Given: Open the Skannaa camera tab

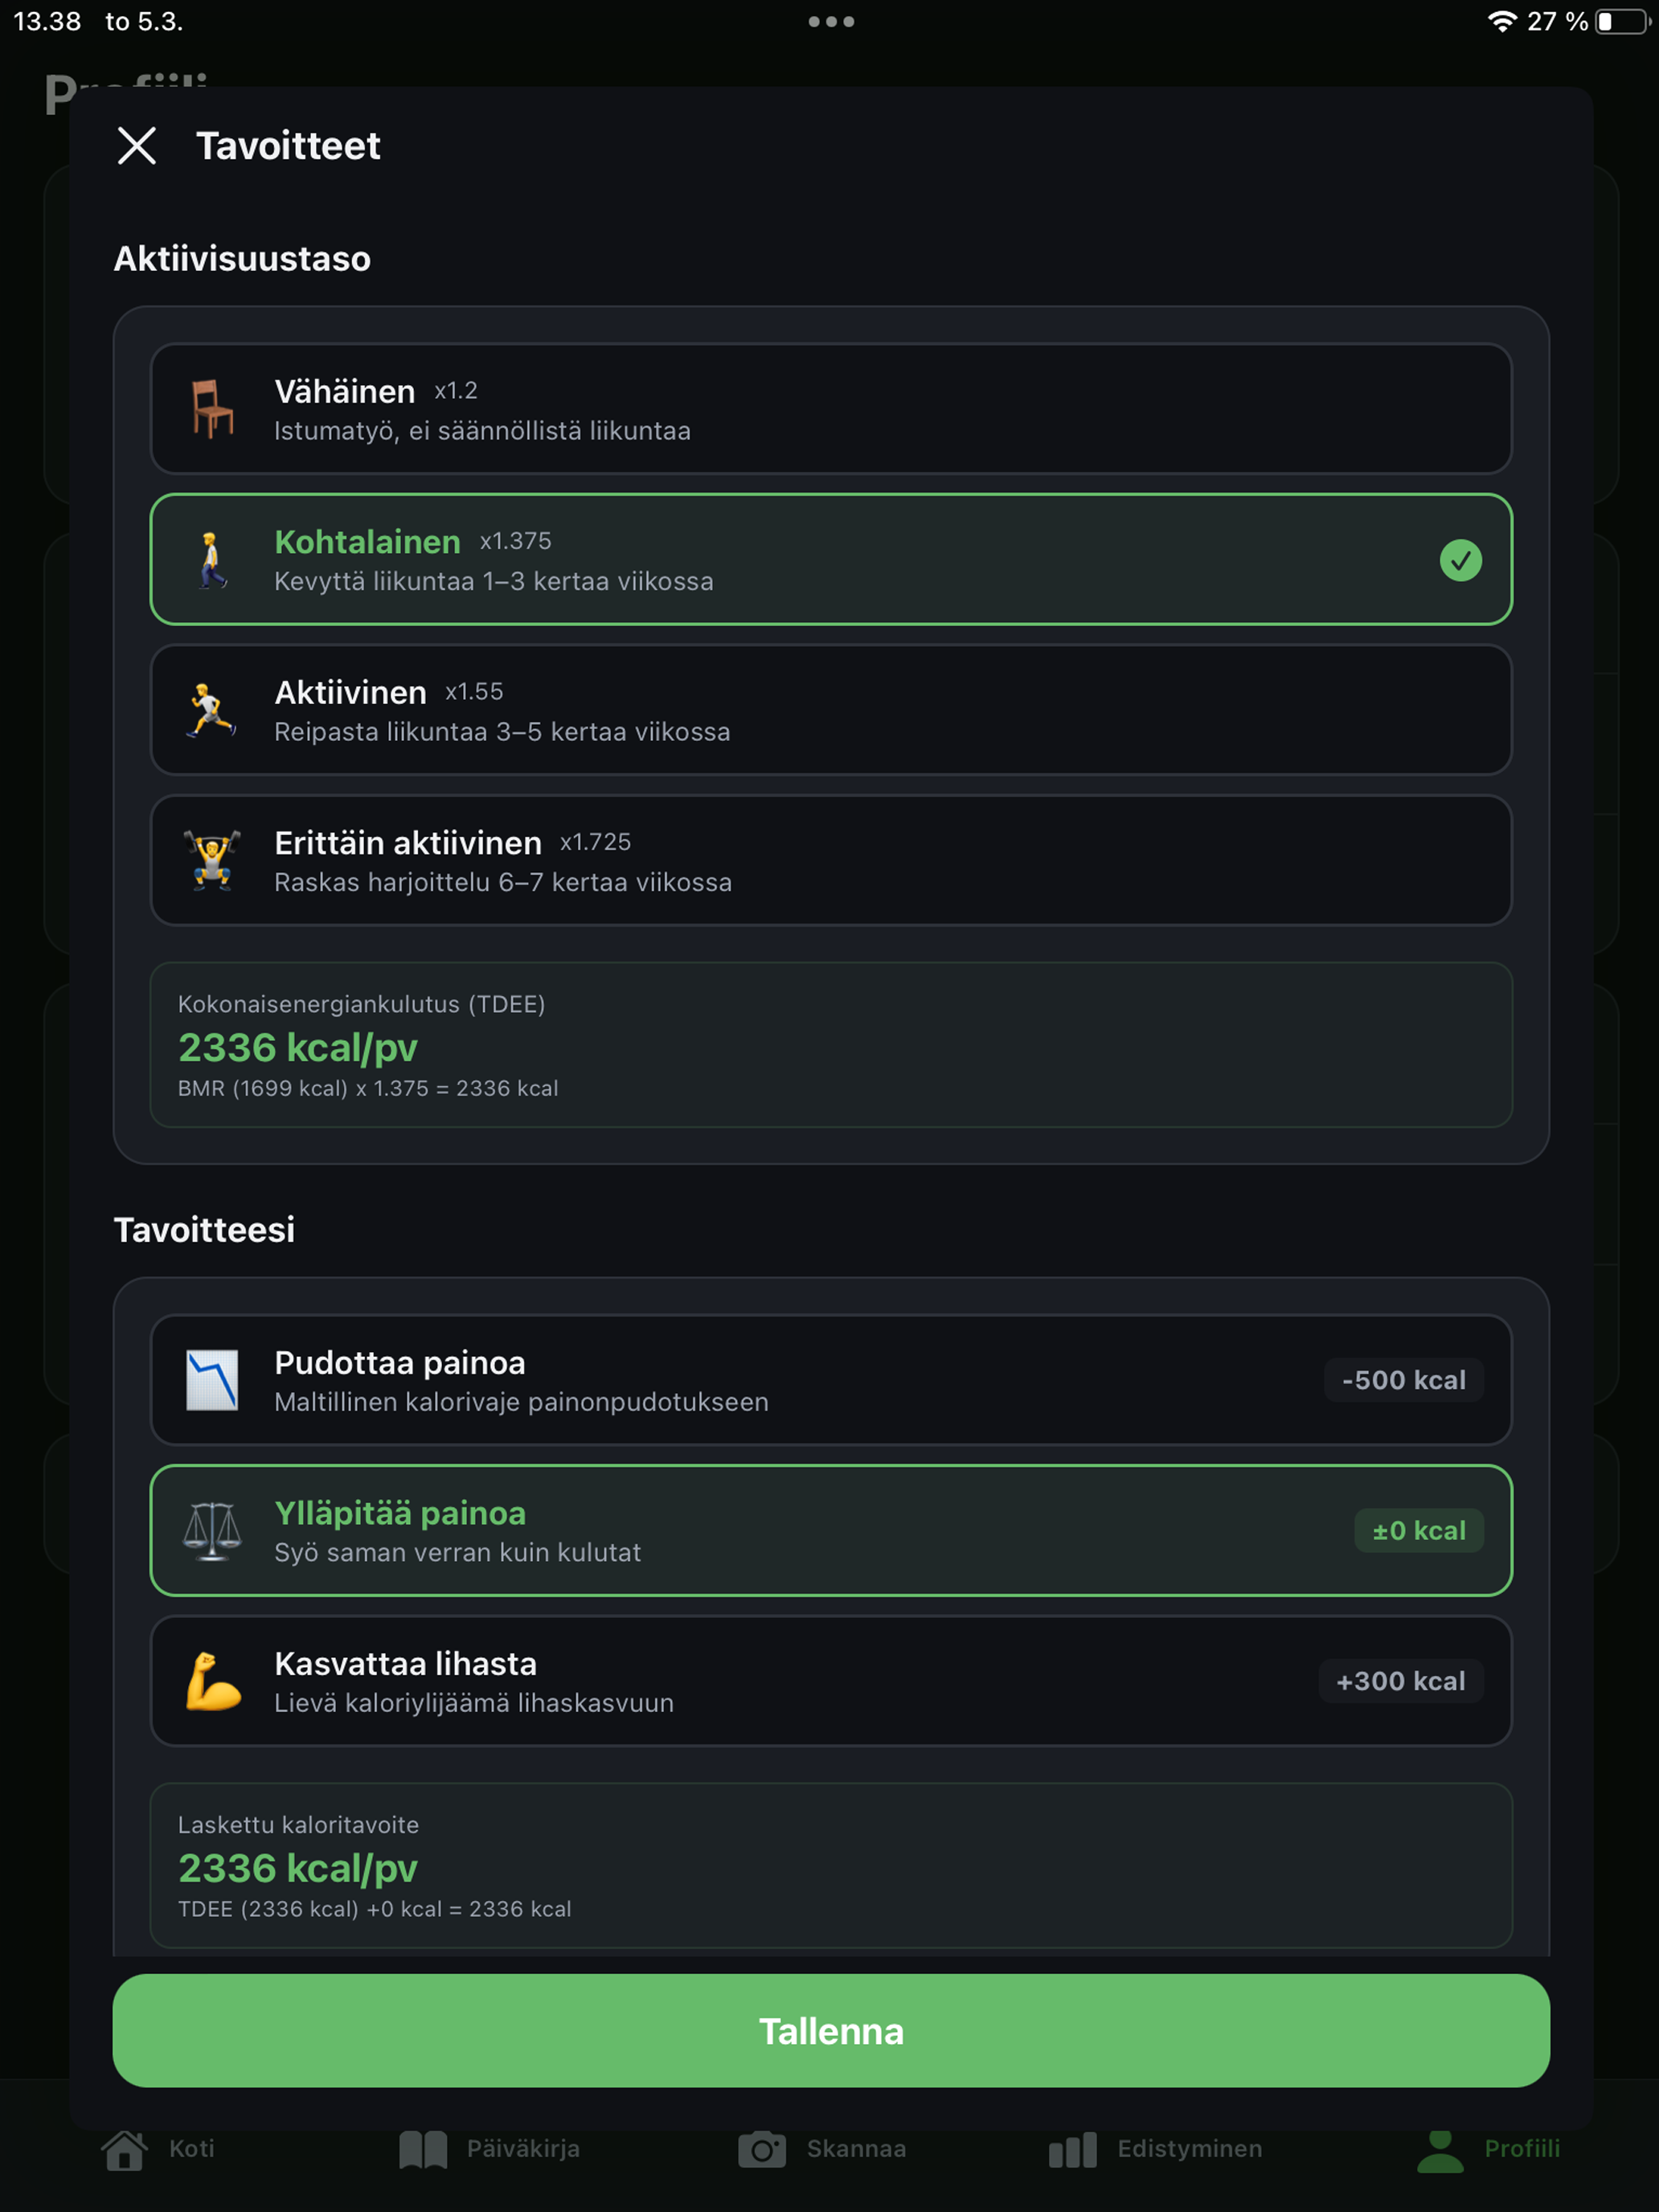Looking at the screenshot, I should pyautogui.click(x=822, y=2149).
